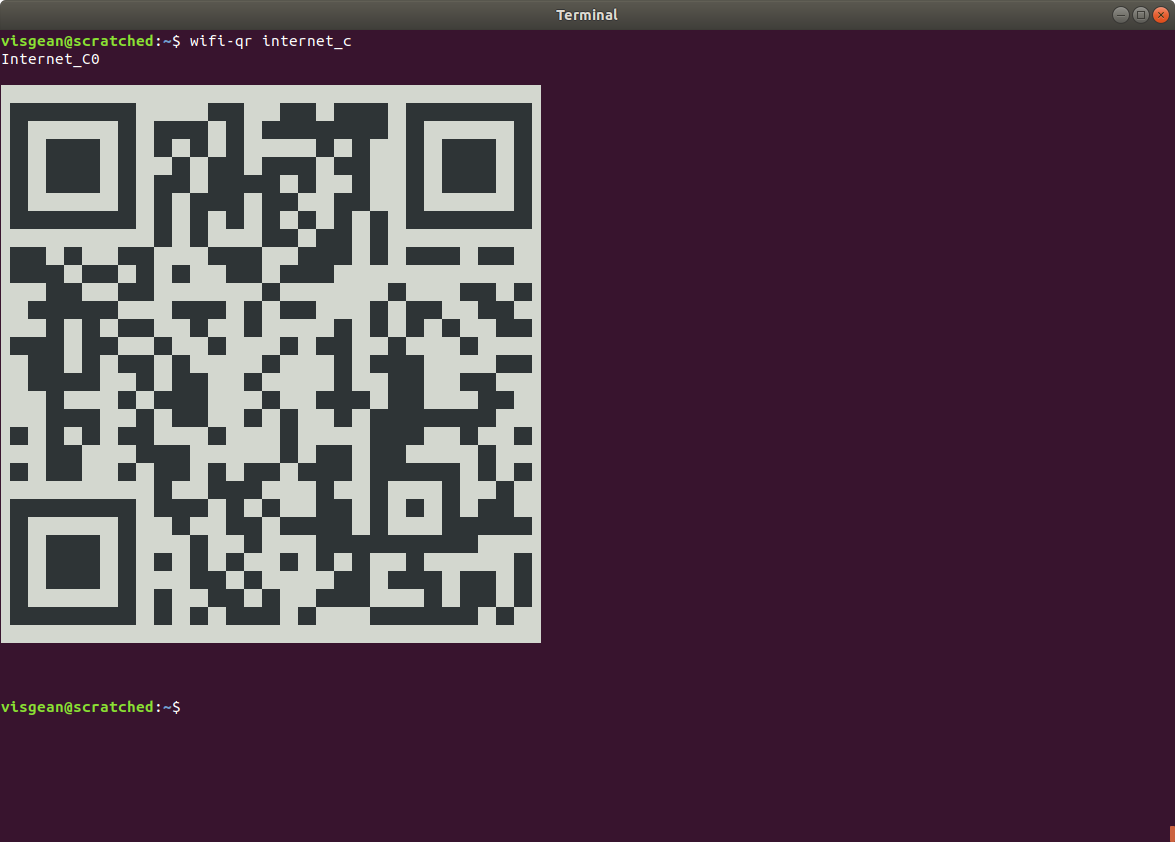Click the QR code image

(271, 364)
